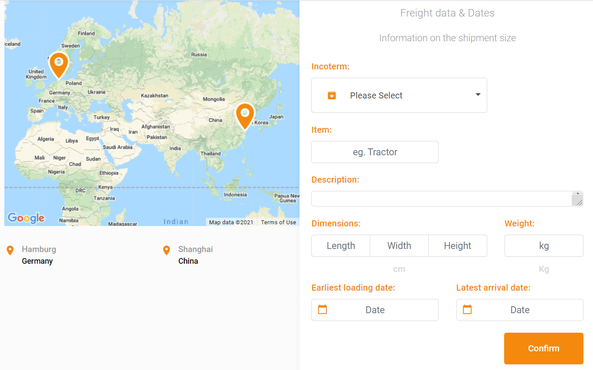Open the Please Select Incoterm combo box
This screenshot has height=370, width=593.
pyautogui.click(x=399, y=95)
